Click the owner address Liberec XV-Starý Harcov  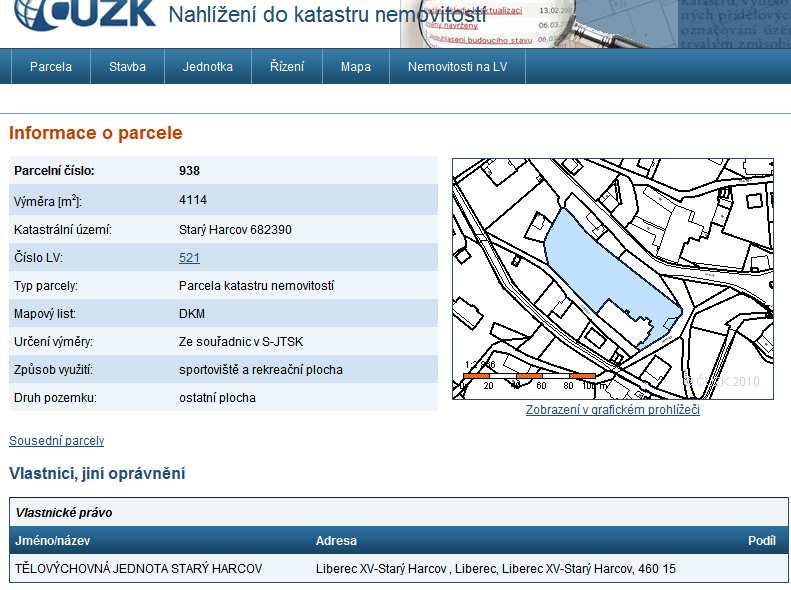click(x=495, y=569)
